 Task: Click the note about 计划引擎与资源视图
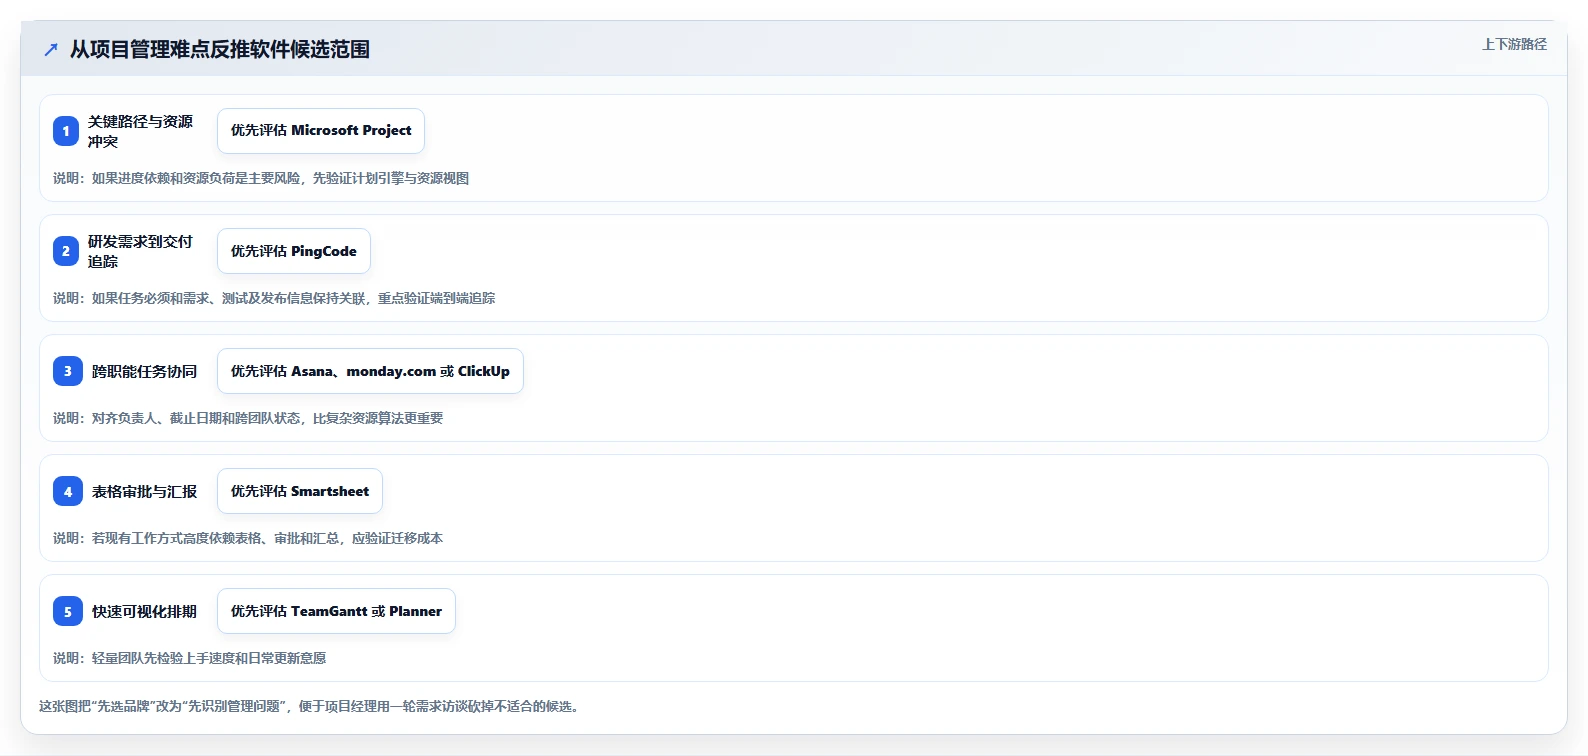coord(261,178)
